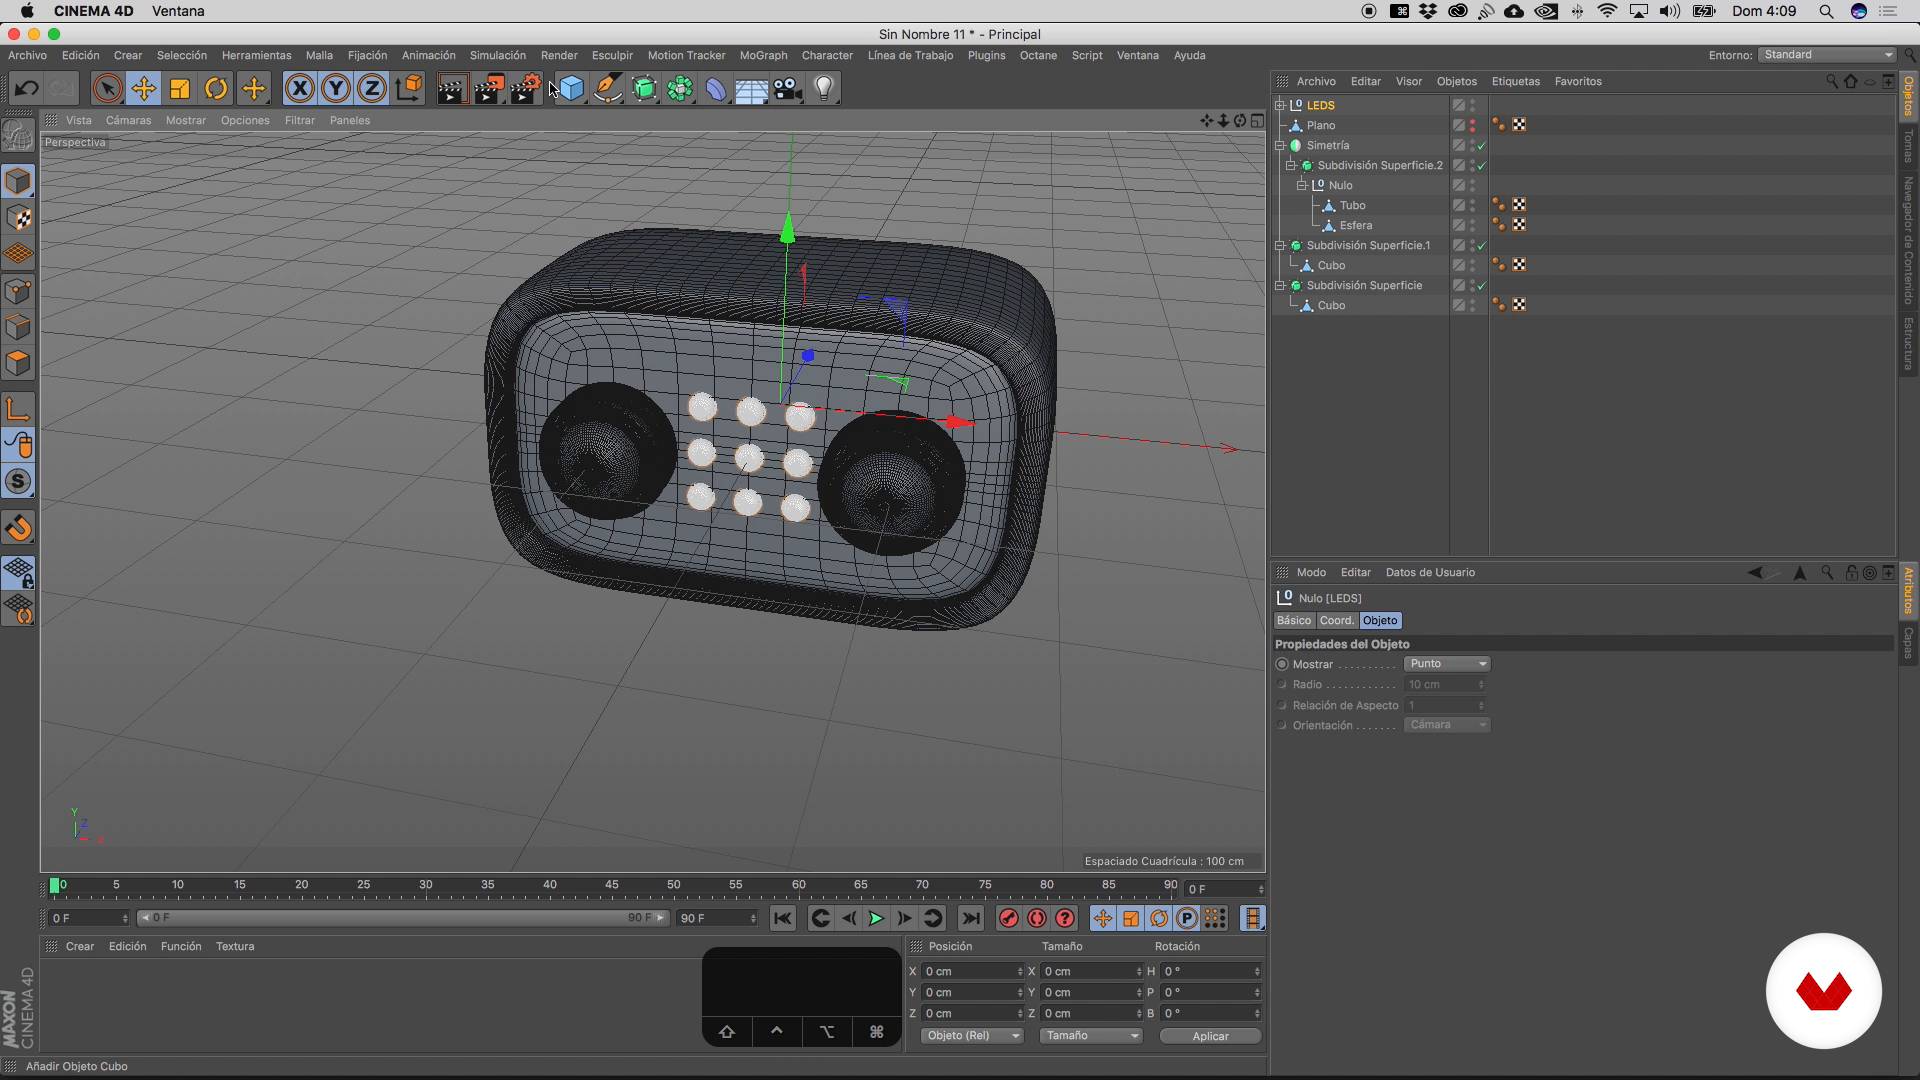Add a Light object with bulb icon
Screen dimensions: 1920x1080
click(x=824, y=89)
